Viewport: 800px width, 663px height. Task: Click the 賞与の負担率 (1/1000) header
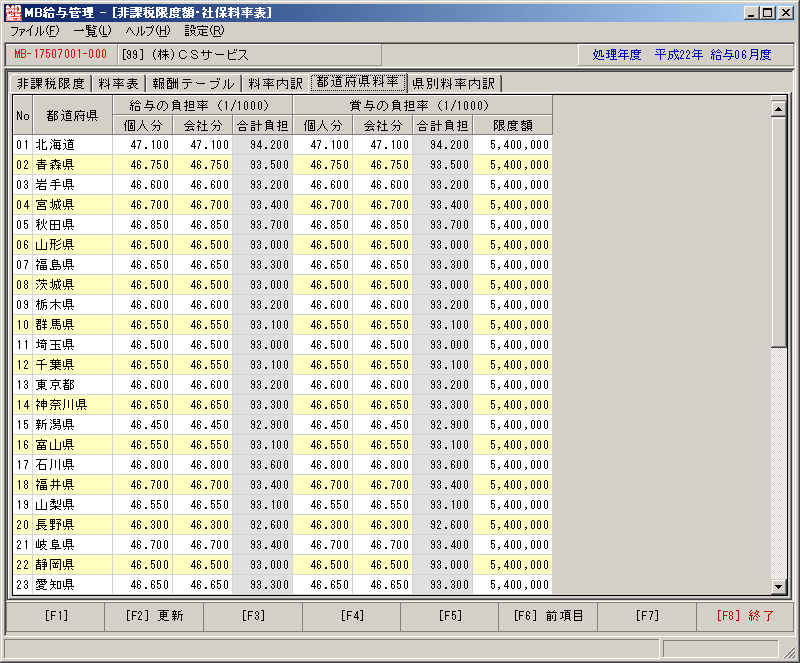(x=422, y=106)
